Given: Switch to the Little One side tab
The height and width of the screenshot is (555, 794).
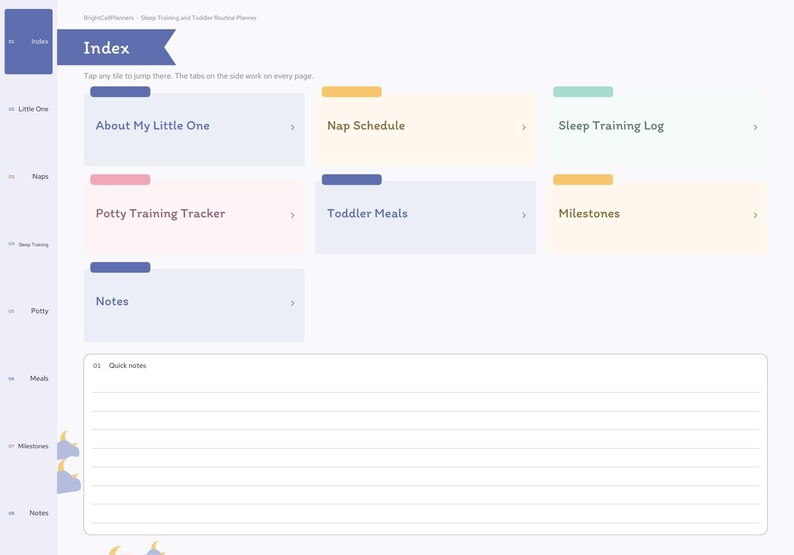Looking at the screenshot, I should point(28,109).
